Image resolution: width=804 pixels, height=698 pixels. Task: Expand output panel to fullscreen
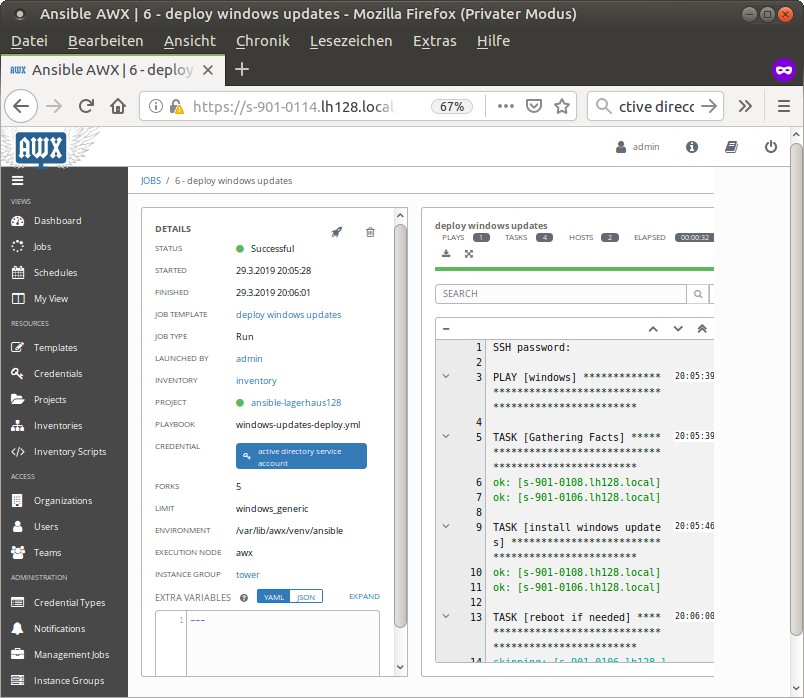tap(469, 254)
